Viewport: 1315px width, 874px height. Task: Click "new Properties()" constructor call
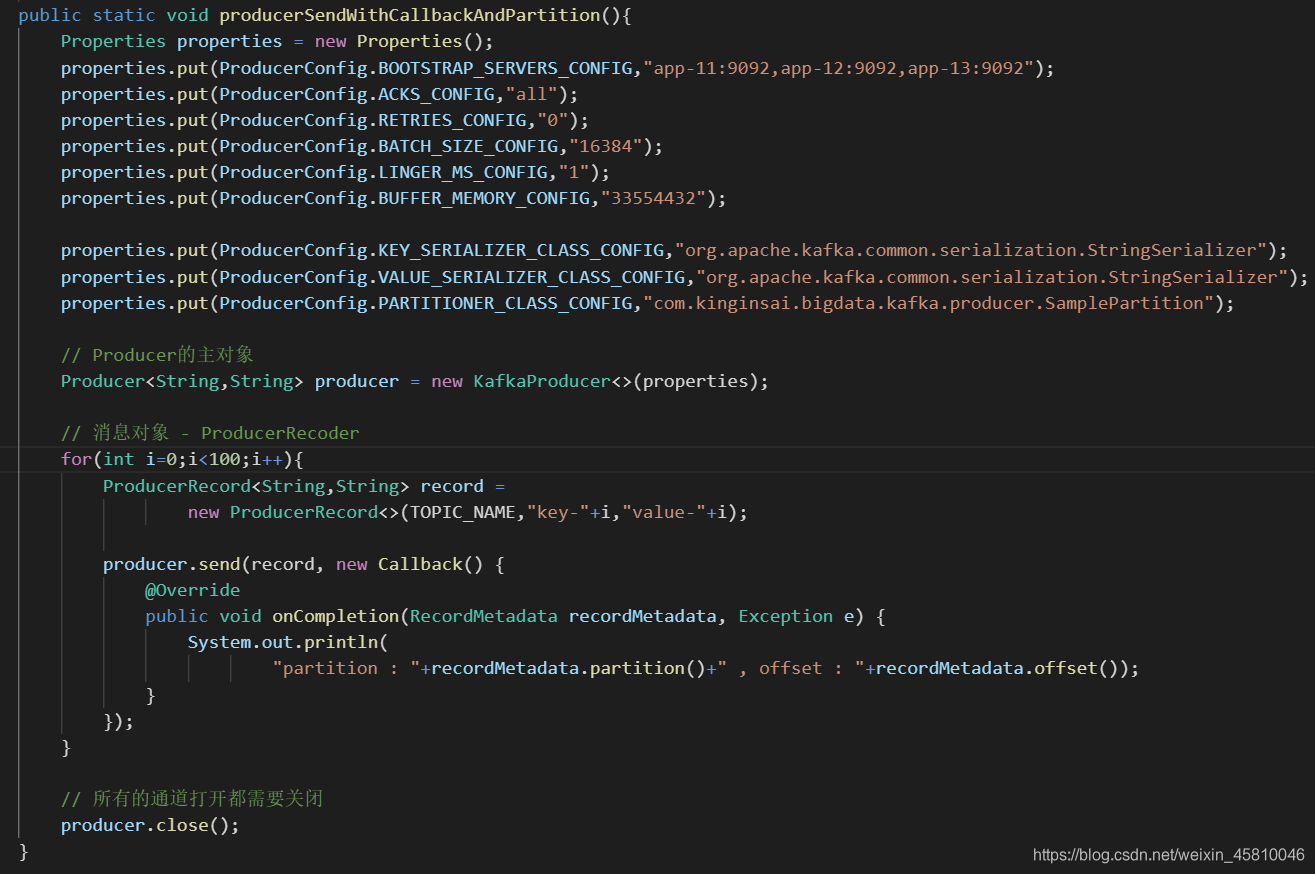[404, 41]
